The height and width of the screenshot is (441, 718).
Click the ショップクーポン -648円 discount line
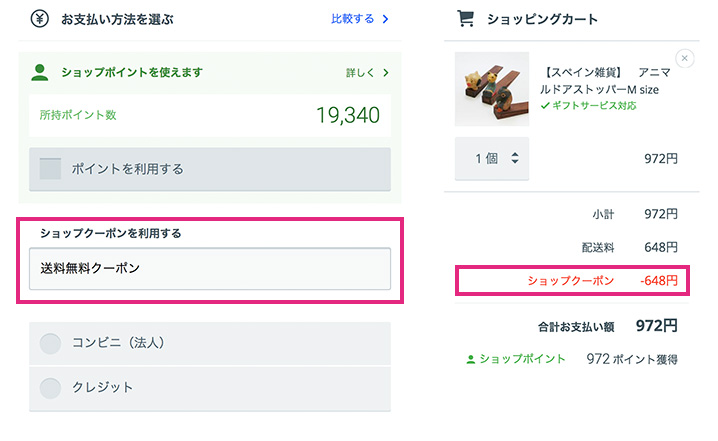coord(572,280)
